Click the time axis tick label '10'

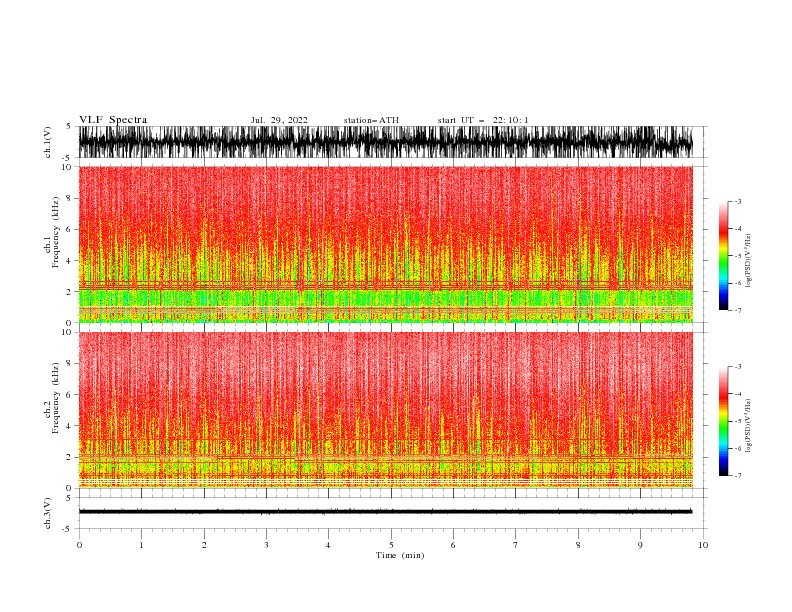703,545
